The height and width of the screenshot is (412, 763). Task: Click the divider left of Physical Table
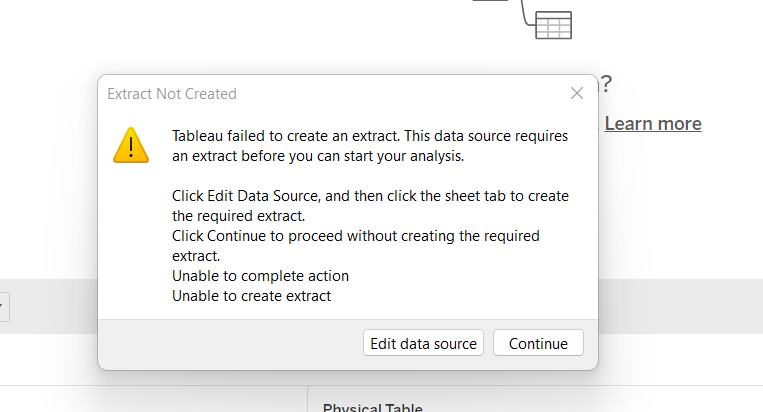point(307,400)
